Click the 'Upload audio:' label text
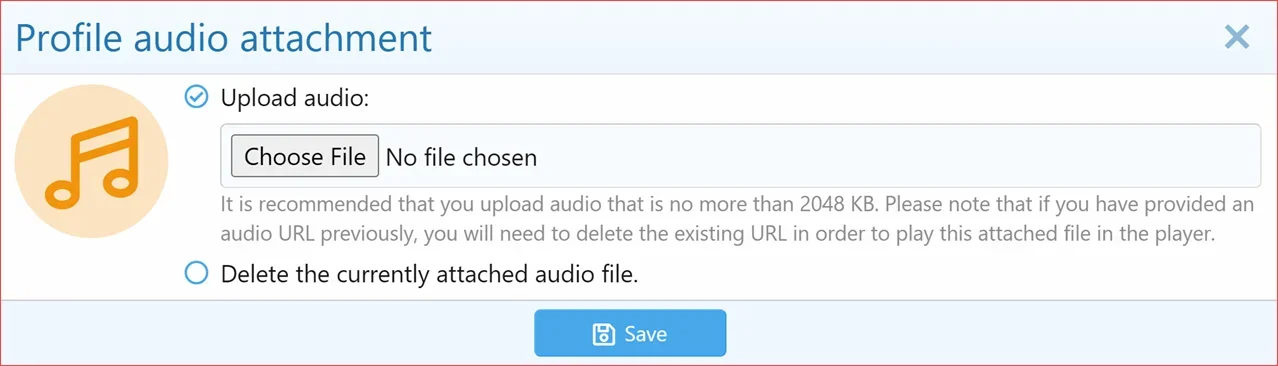The height and width of the screenshot is (366, 1278). 295,98
